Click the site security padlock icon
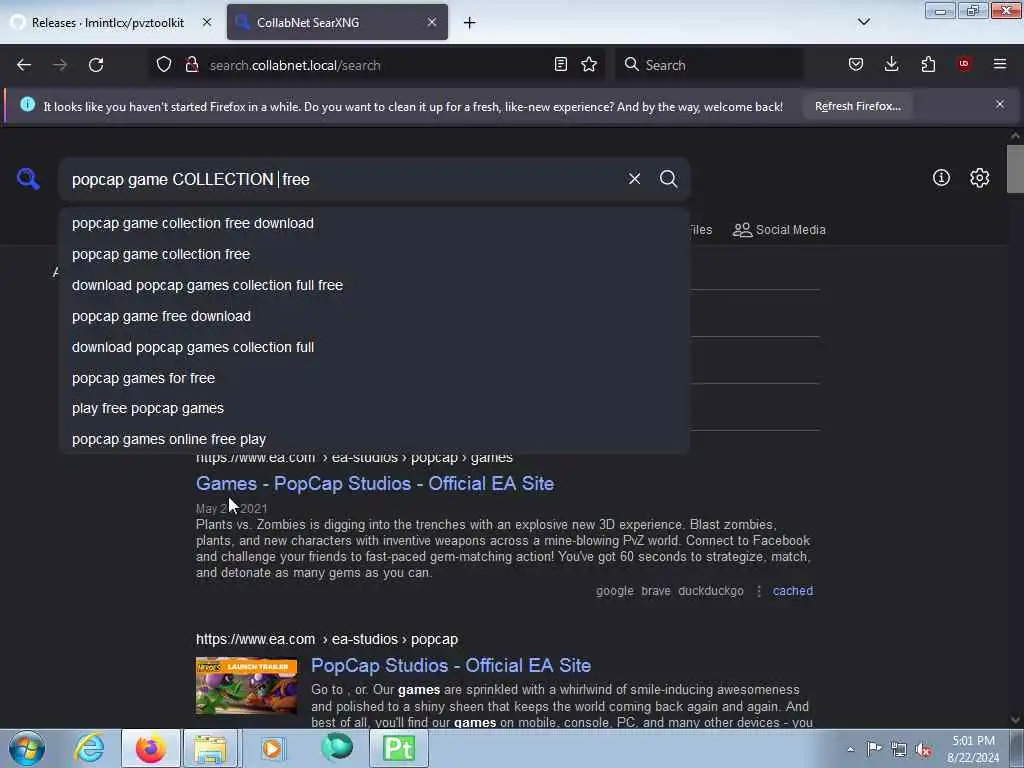Image resolution: width=1024 pixels, height=768 pixels. tap(192, 65)
